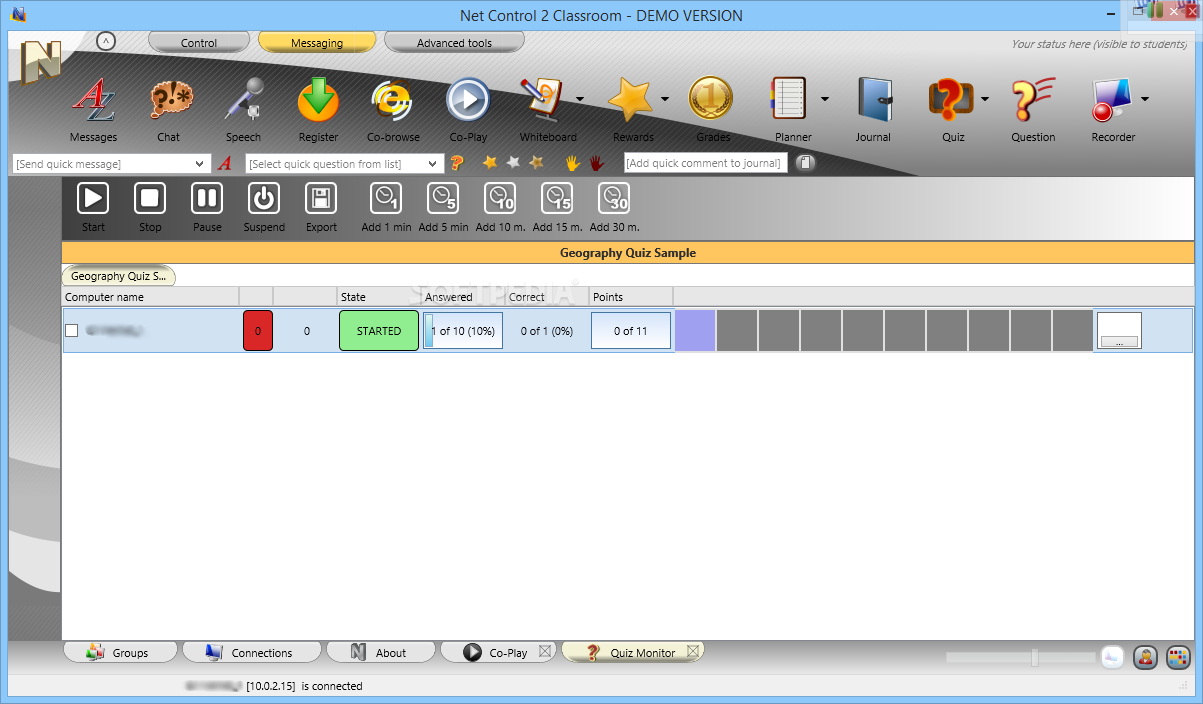Open the Select quick question dropdown list
The height and width of the screenshot is (704, 1203).
[x=433, y=164]
